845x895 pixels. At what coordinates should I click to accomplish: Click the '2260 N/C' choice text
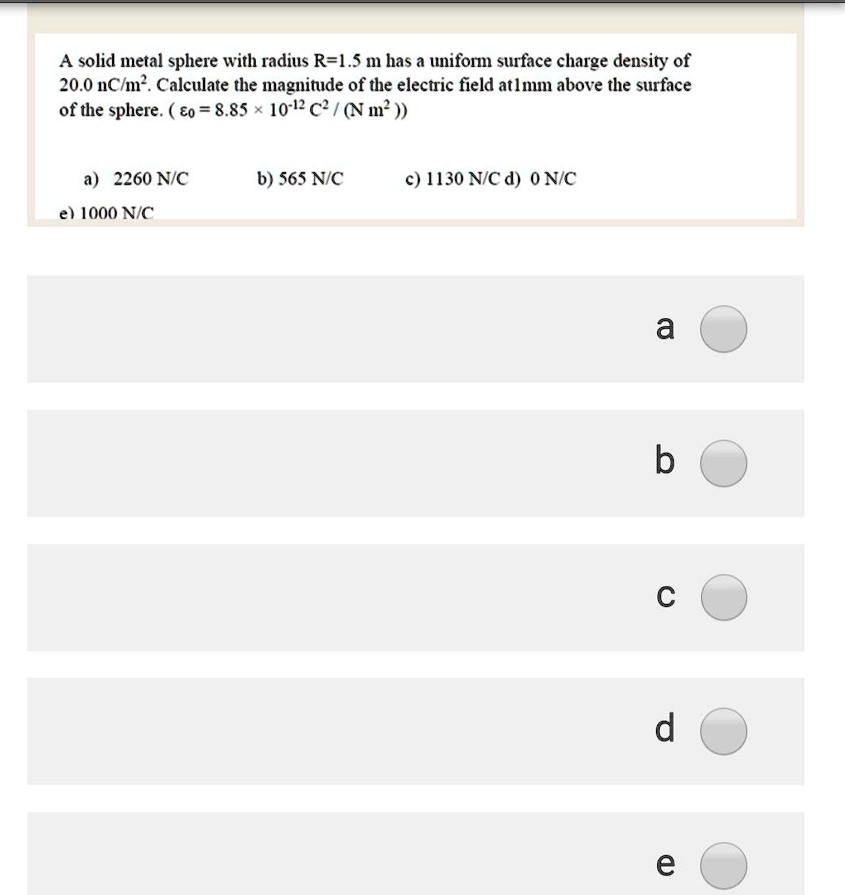tap(150, 180)
